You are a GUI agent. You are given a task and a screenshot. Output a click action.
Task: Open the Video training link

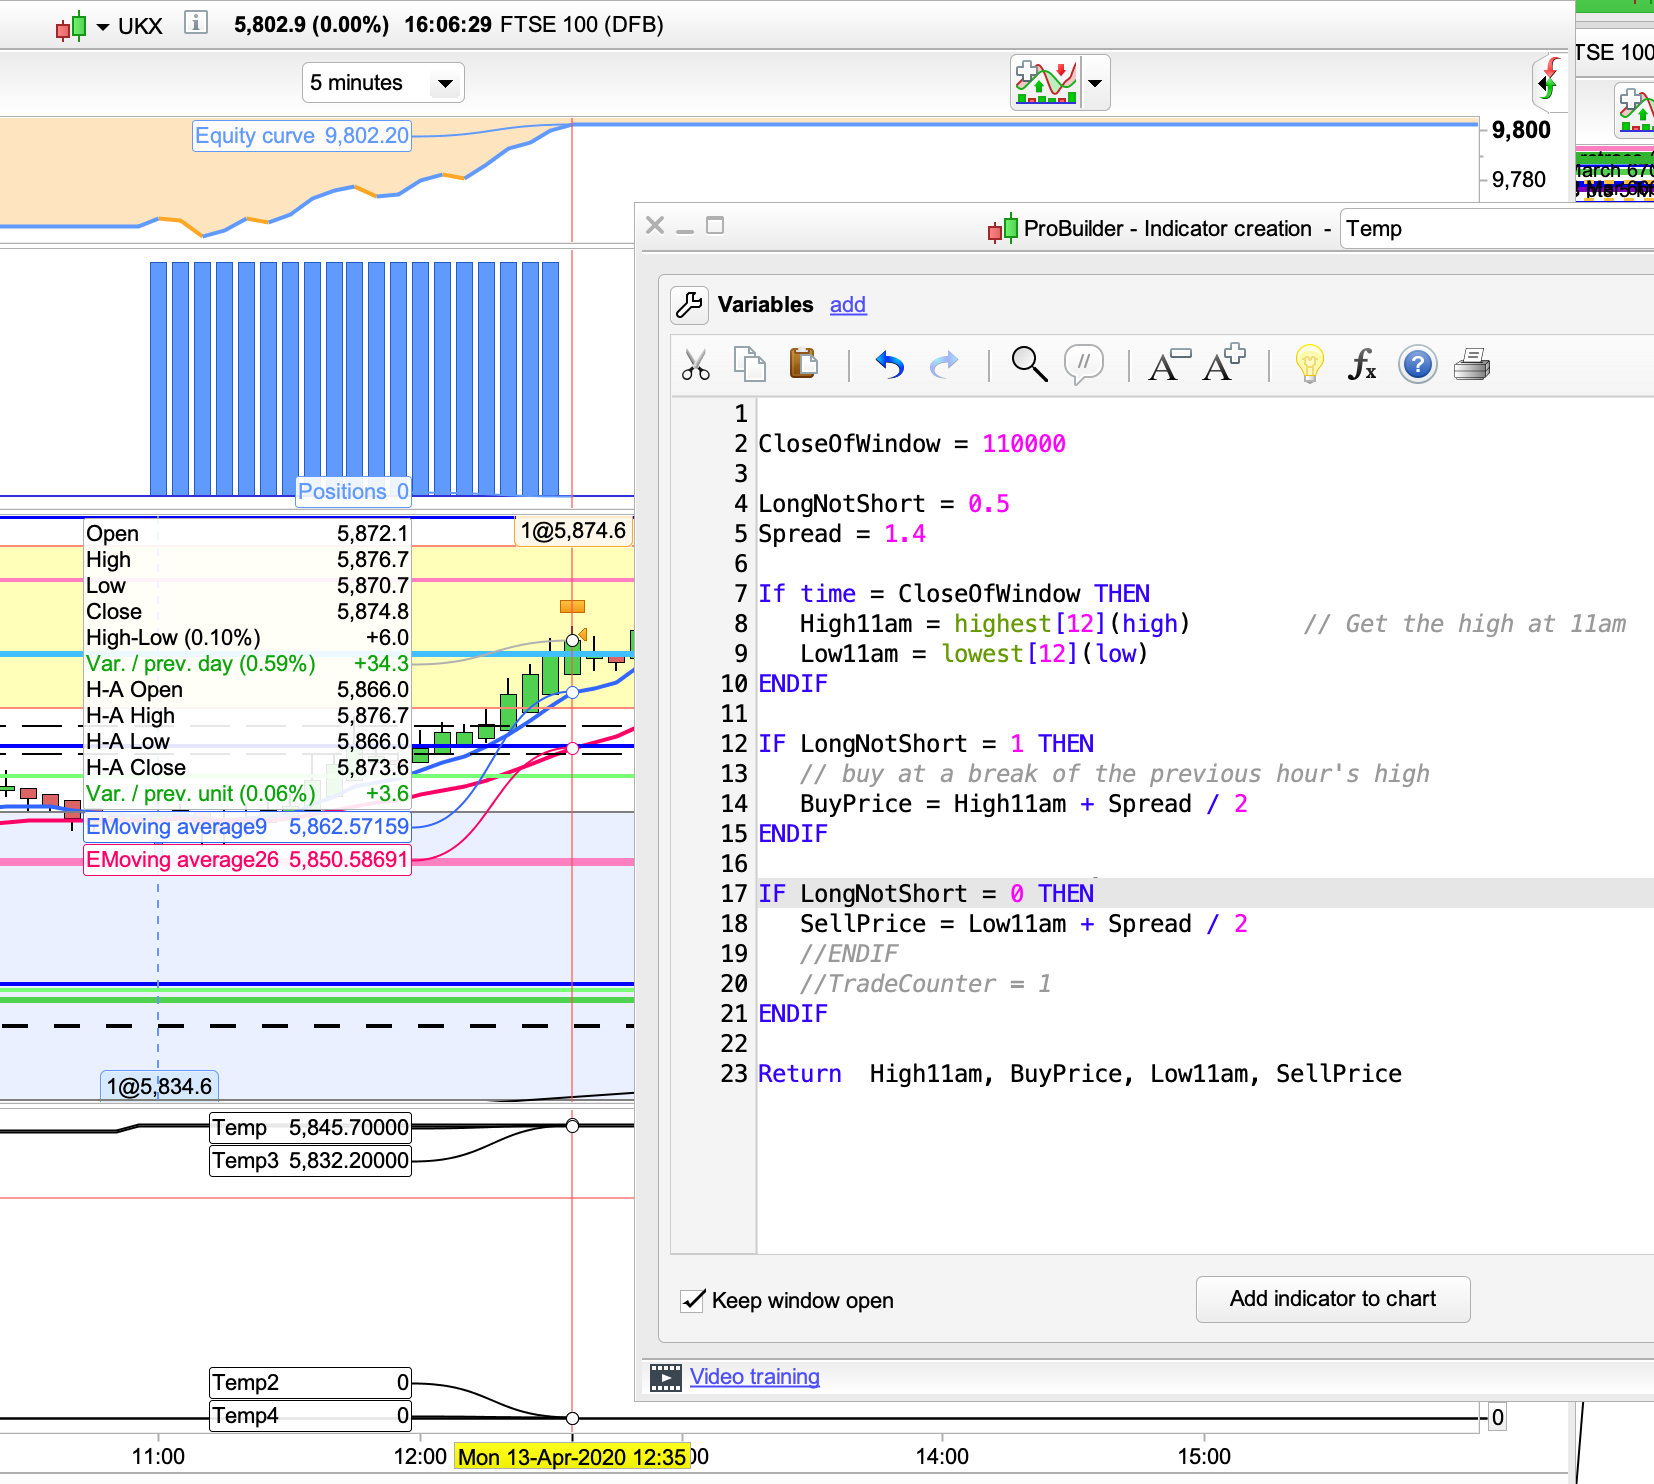[x=754, y=1377]
